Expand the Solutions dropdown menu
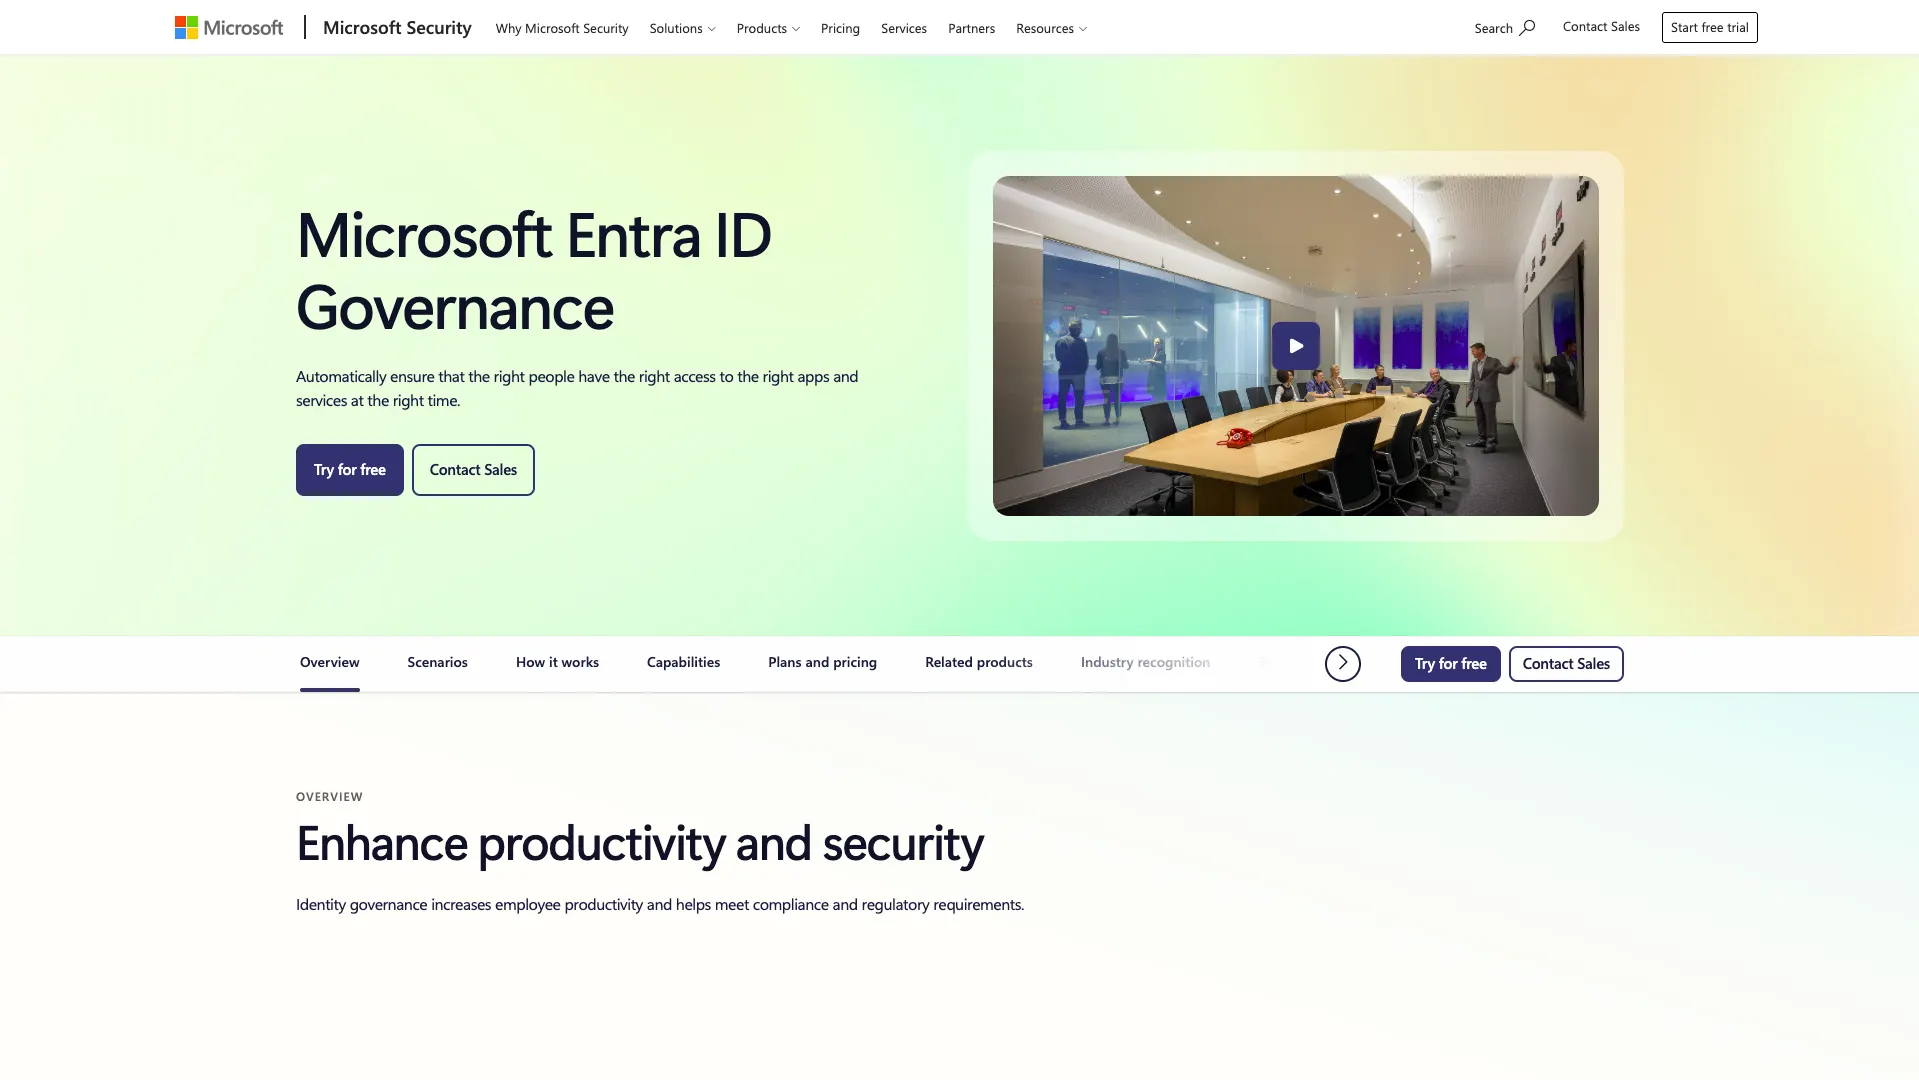This screenshot has width=1919, height=1080. tap(682, 28)
